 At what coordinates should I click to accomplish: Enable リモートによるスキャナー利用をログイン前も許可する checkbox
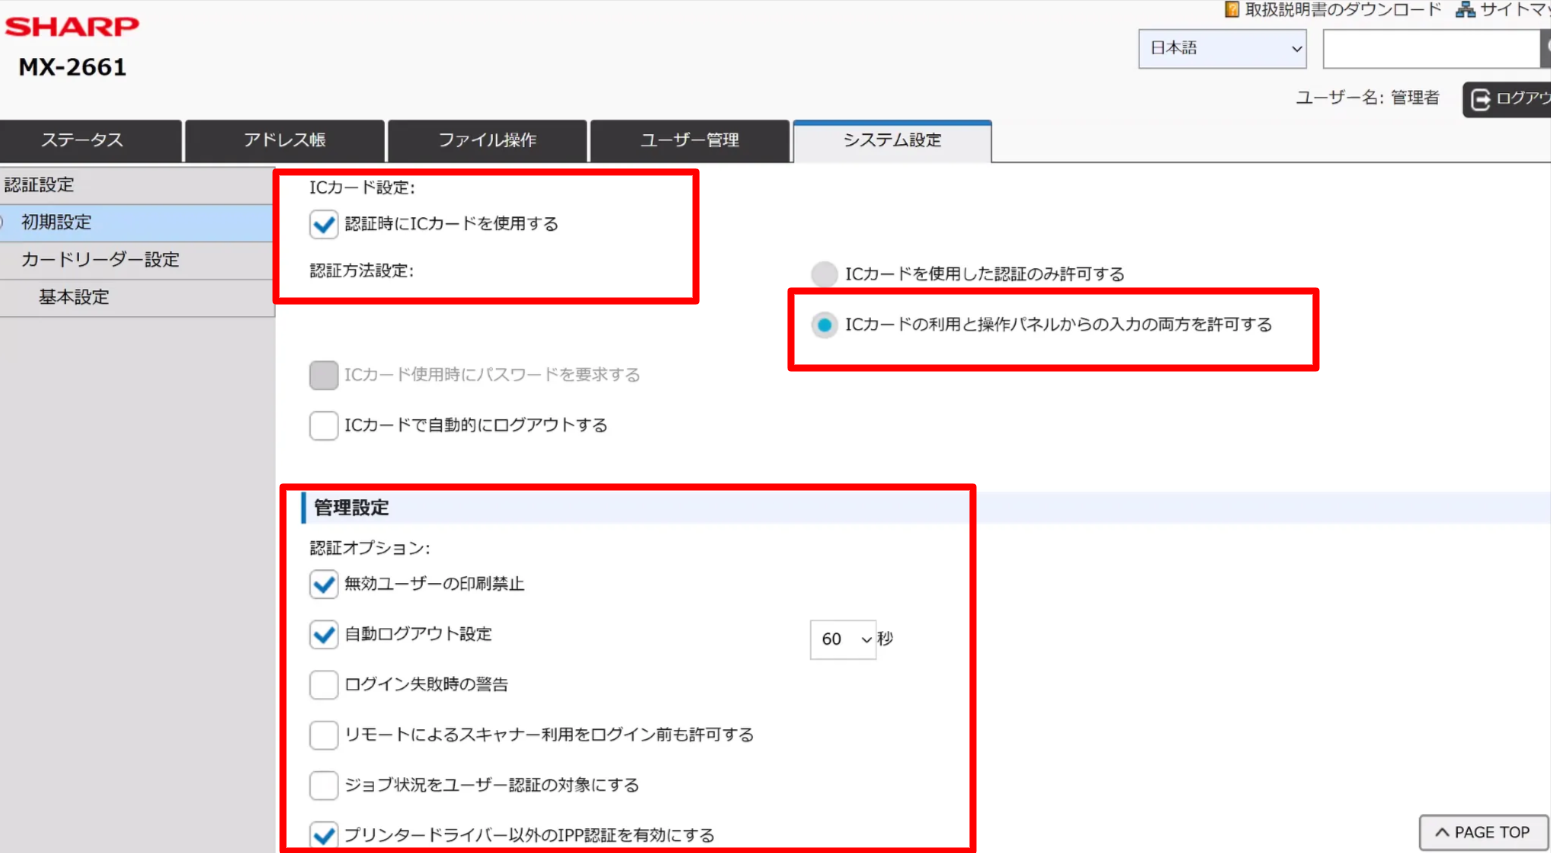click(323, 735)
